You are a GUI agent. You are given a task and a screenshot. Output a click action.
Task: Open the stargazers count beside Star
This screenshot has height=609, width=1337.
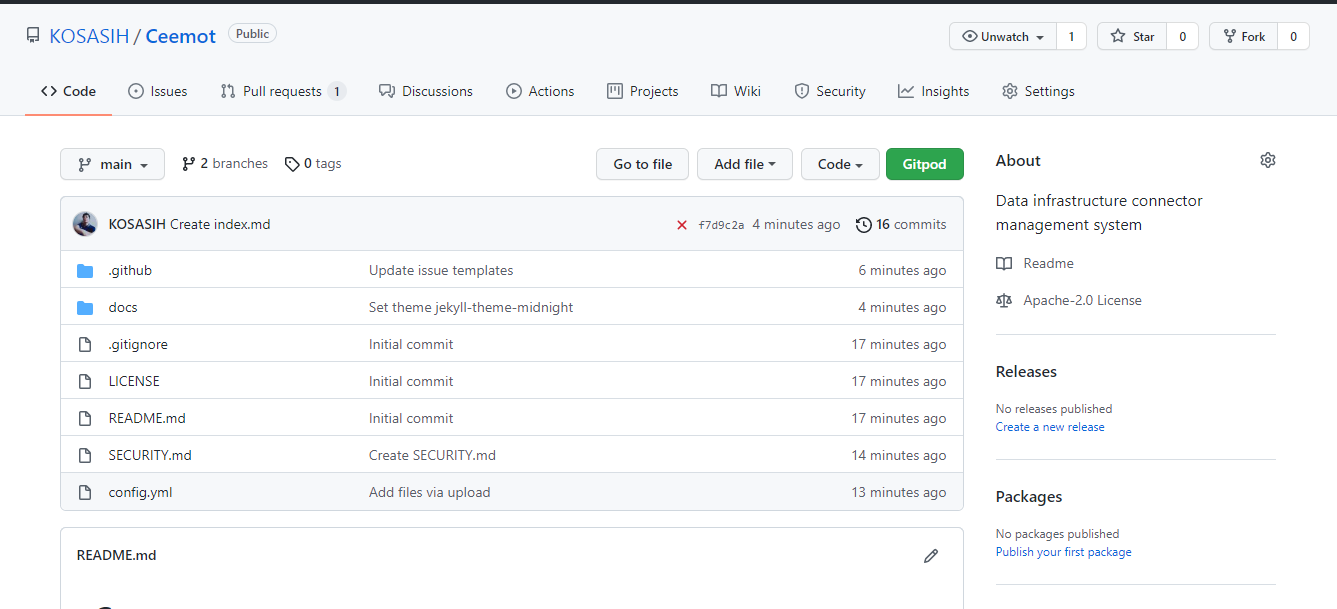point(1182,37)
